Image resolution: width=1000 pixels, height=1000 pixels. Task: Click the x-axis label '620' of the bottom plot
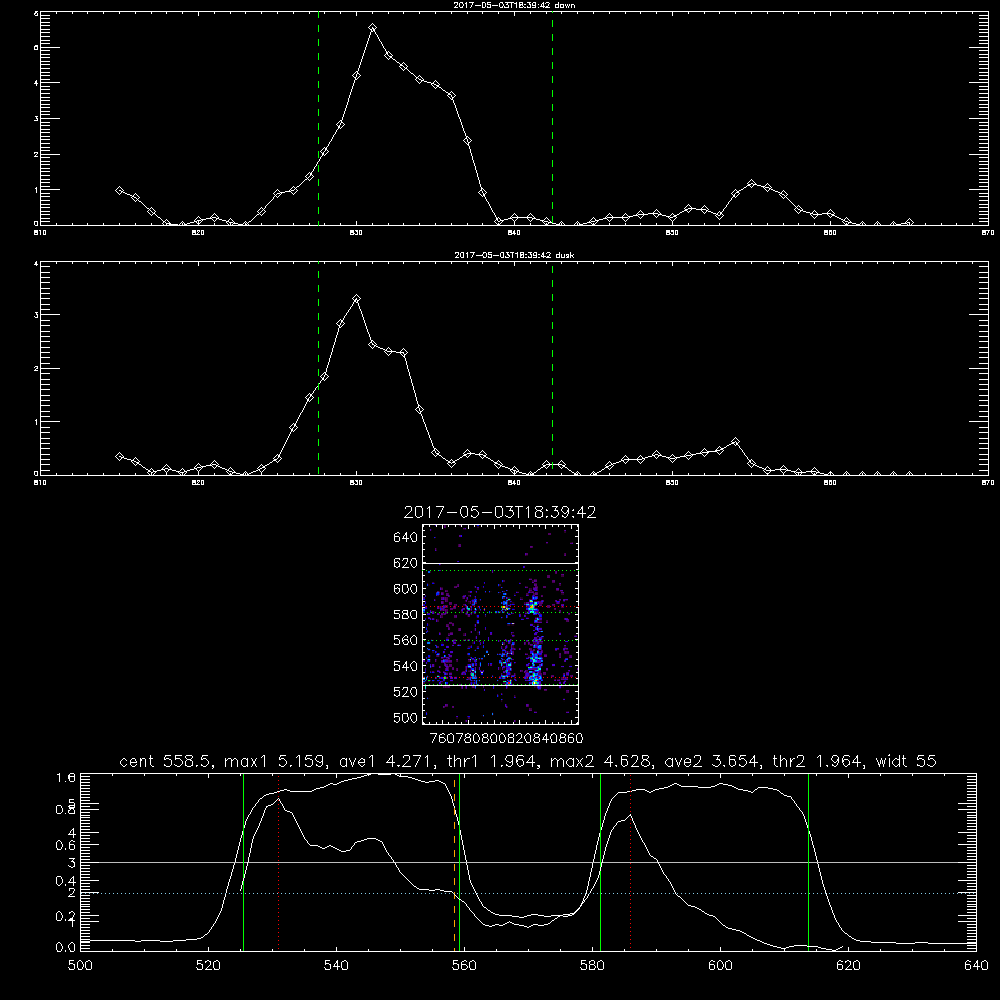click(x=848, y=966)
